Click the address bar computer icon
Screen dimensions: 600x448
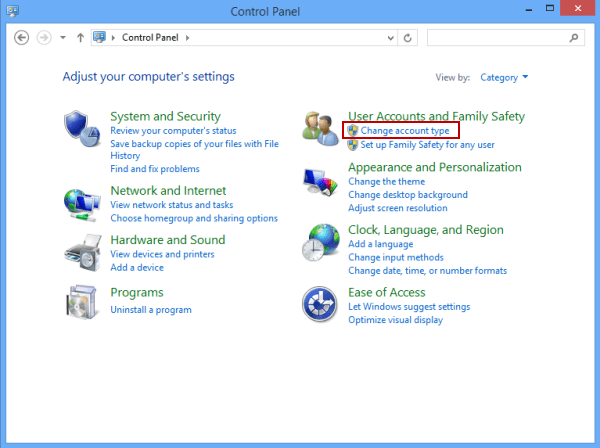coord(99,37)
